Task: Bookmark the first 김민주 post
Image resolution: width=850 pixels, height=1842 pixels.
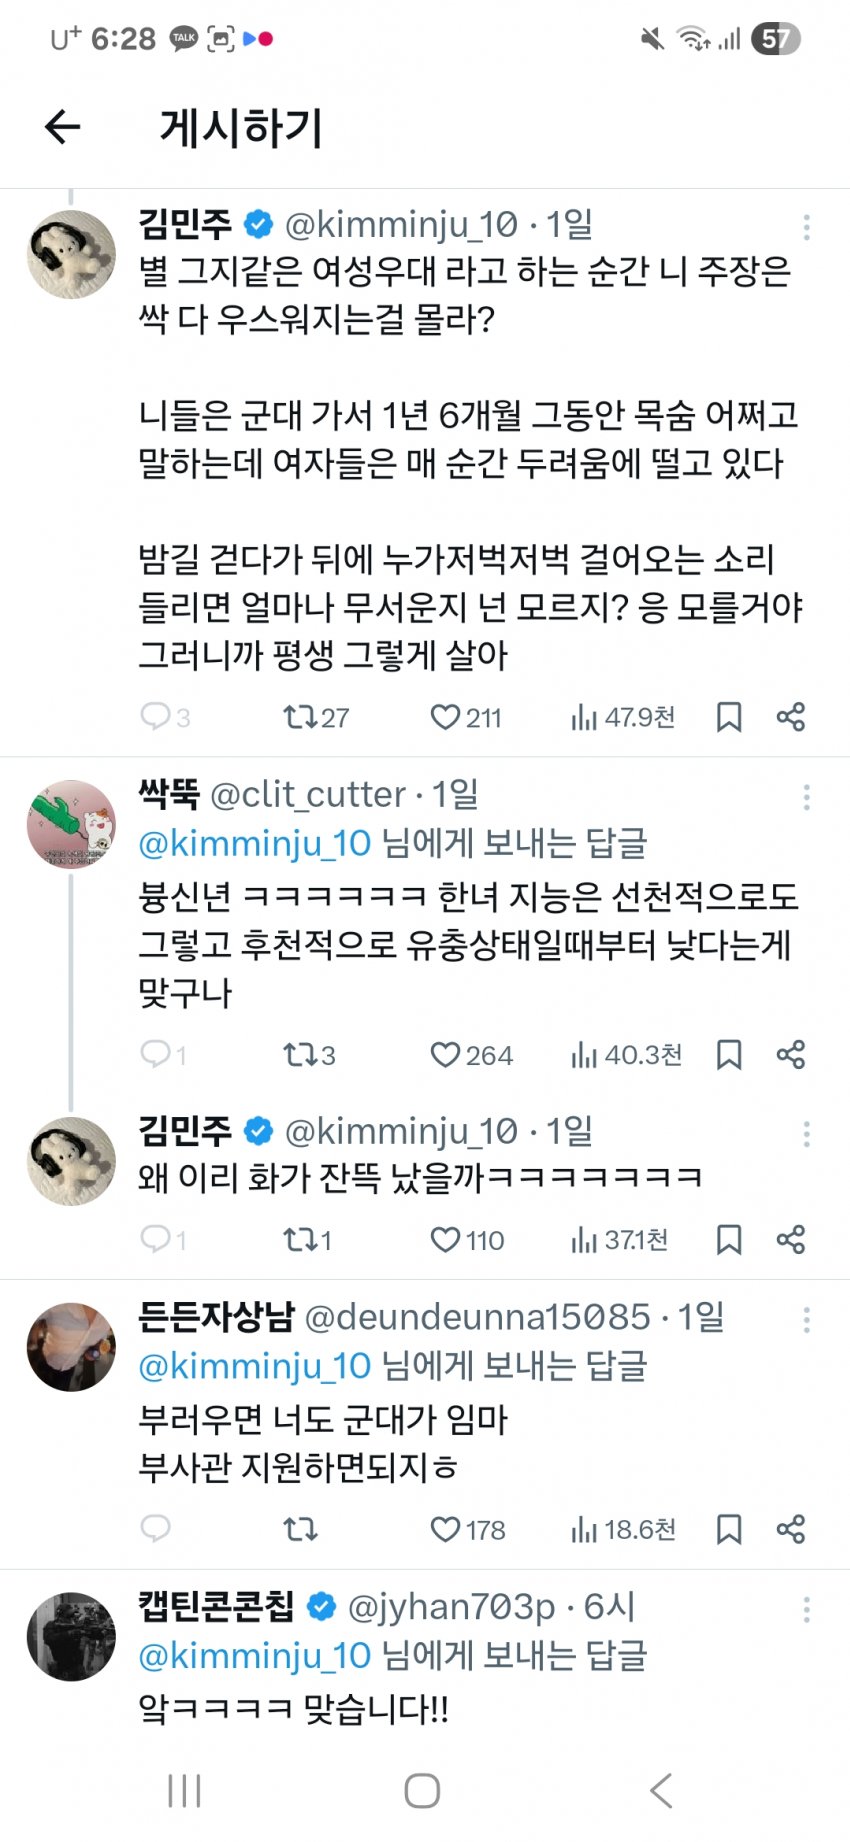Action: tap(729, 717)
